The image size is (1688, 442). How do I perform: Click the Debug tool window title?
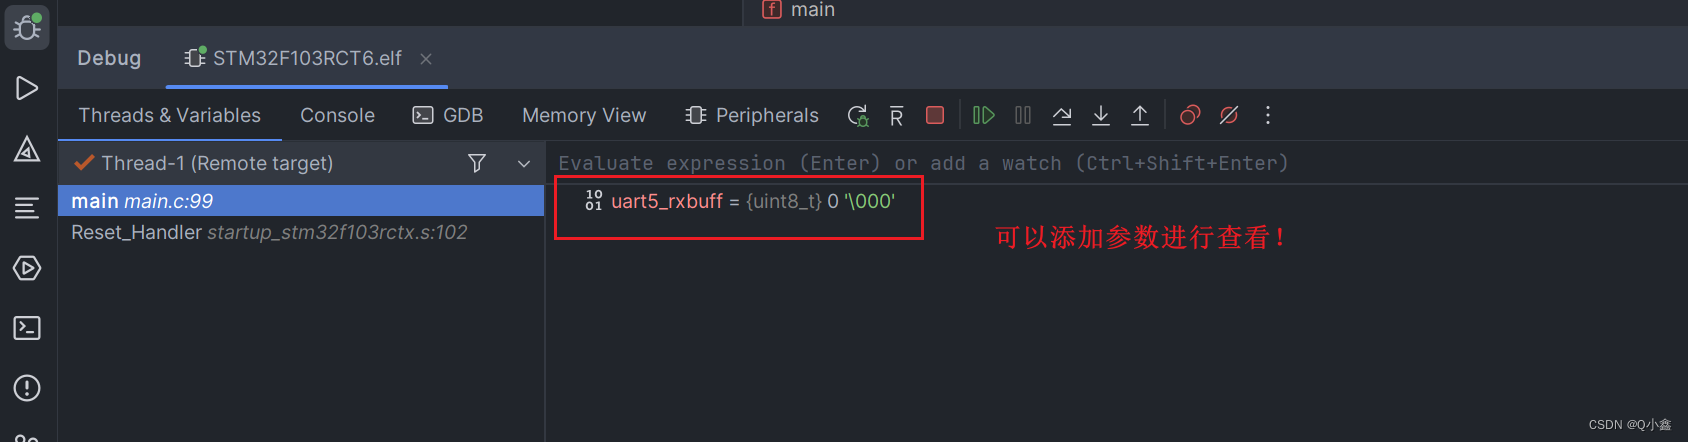click(109, 58)
